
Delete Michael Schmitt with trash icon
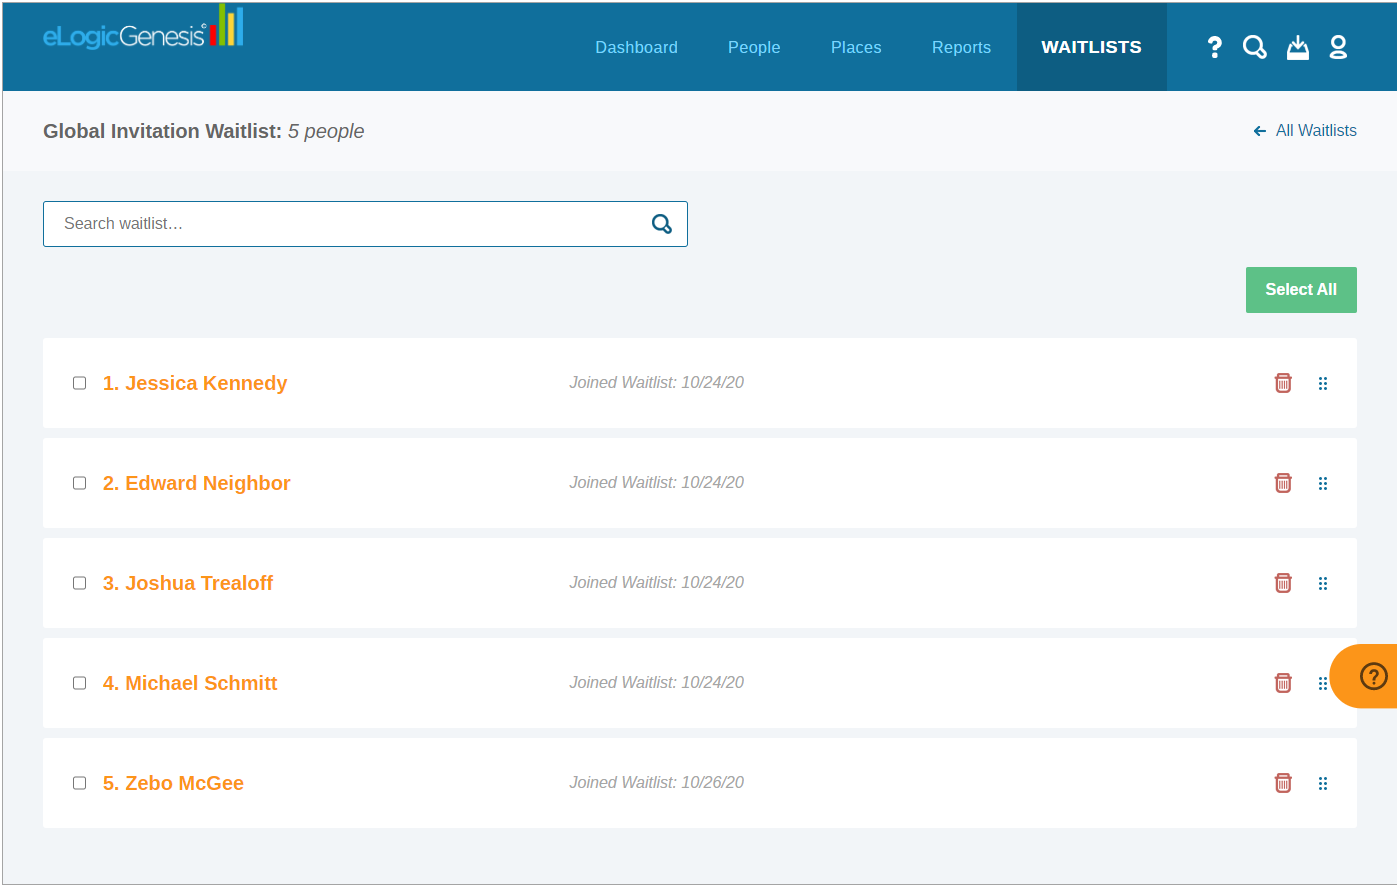click(x=1283, y=683)
